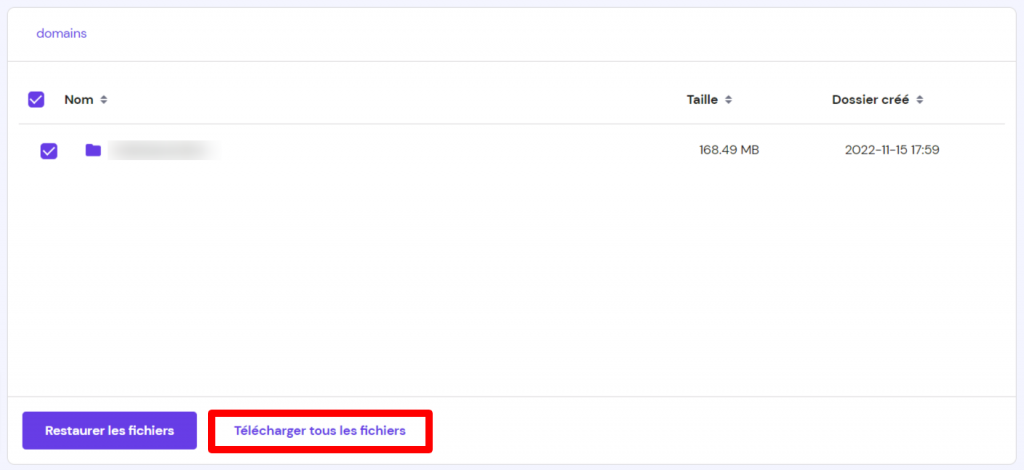Click the Dossier créé sort icon
The height and width of the screenshot is (470, 1024).
[919, 99]
